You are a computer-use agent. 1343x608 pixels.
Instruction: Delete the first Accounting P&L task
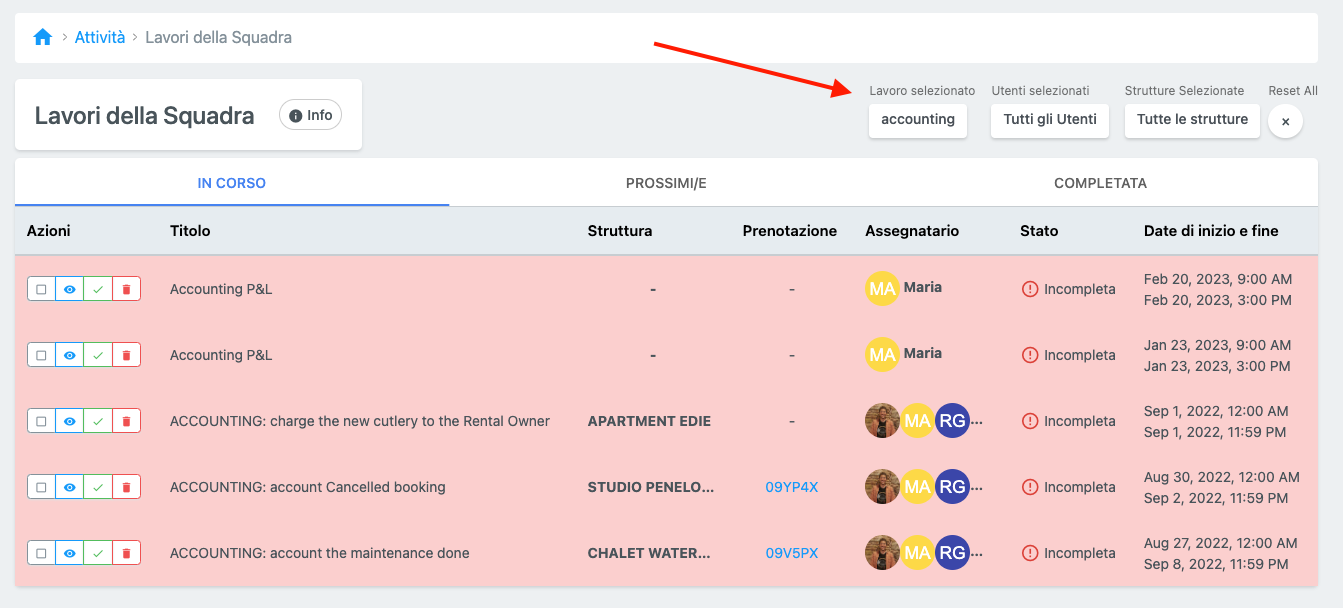pos(126,289)
